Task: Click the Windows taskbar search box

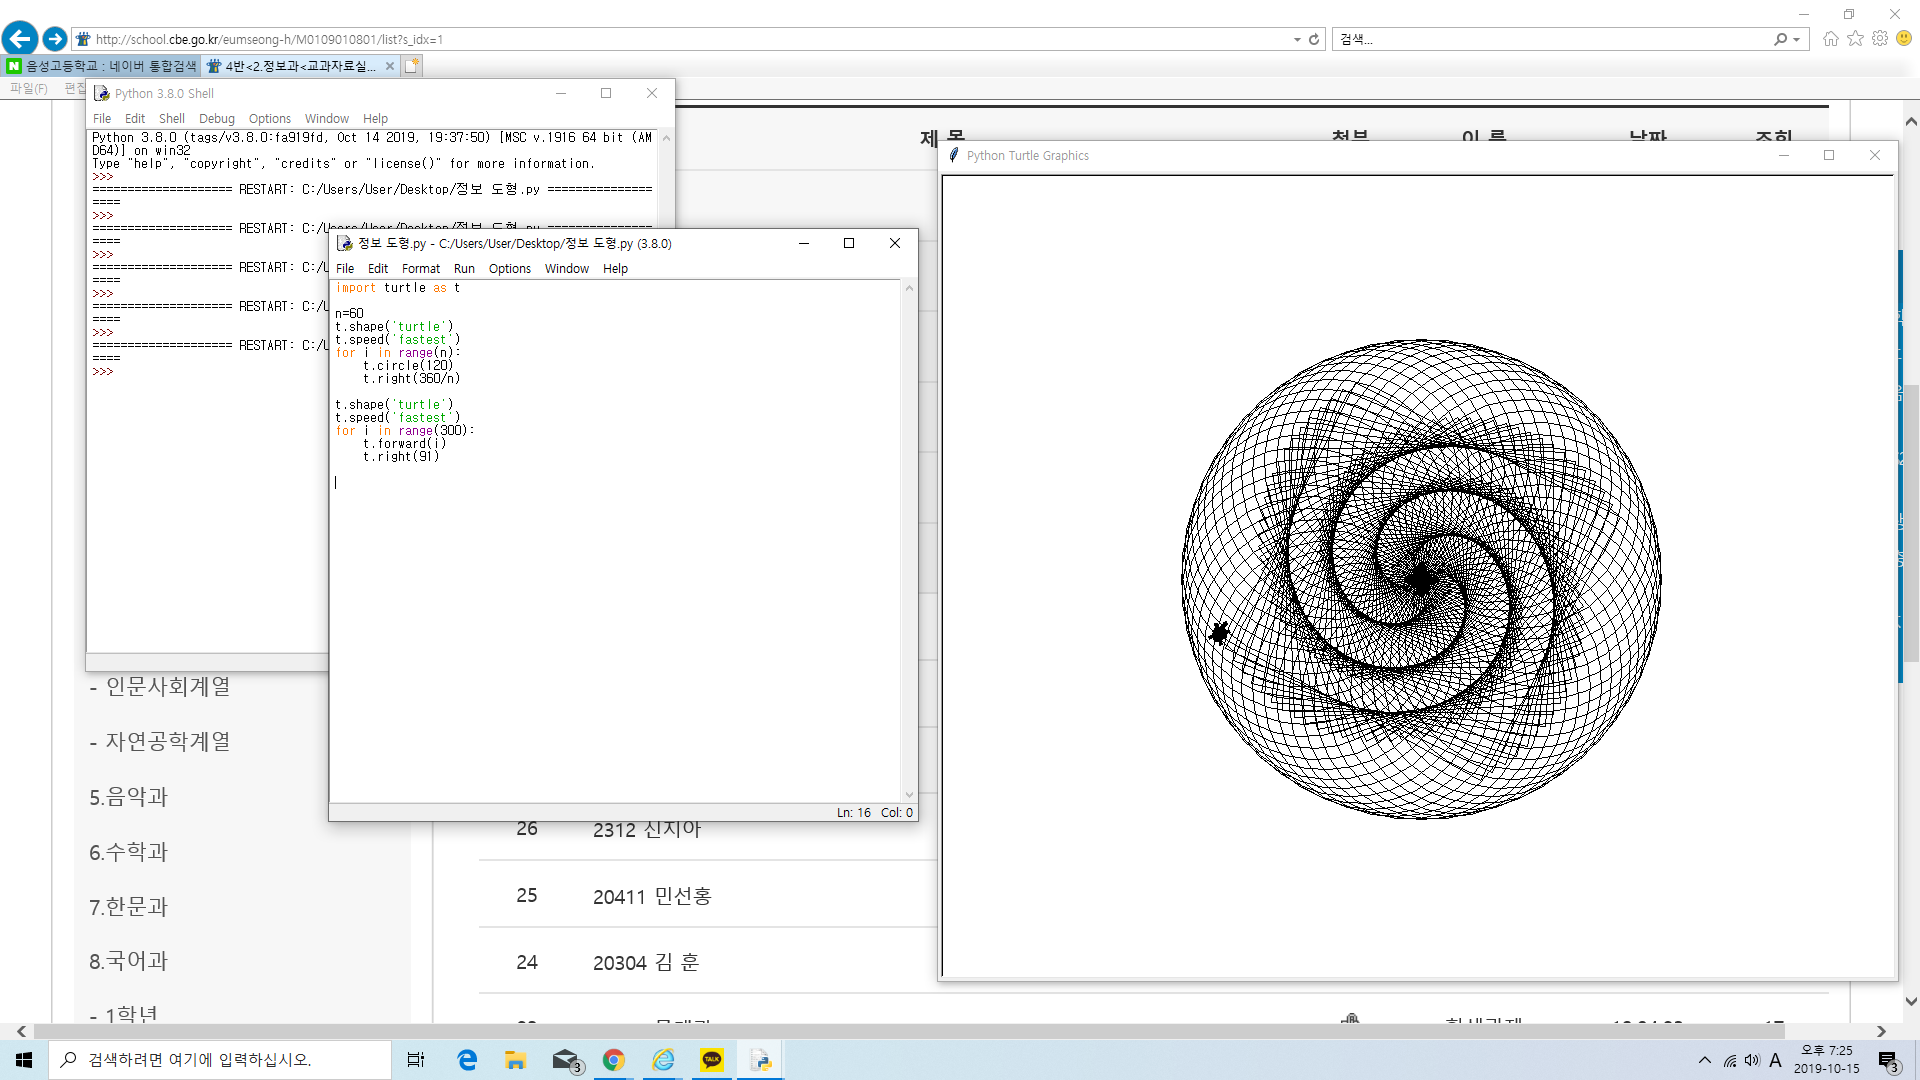Action: [220, 1060]
